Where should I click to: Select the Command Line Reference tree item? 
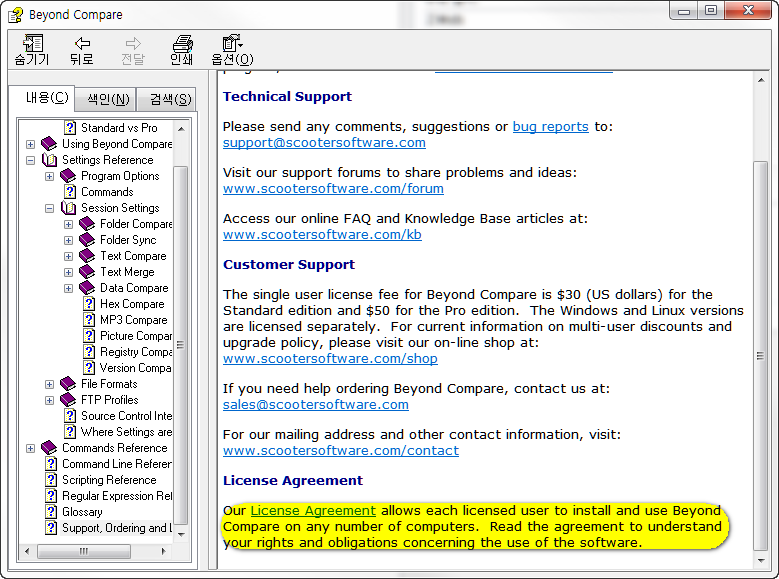[117, 464]
